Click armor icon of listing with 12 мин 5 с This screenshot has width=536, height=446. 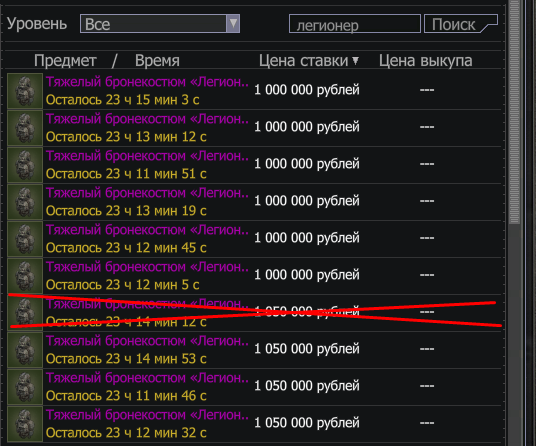click(25, 276)
